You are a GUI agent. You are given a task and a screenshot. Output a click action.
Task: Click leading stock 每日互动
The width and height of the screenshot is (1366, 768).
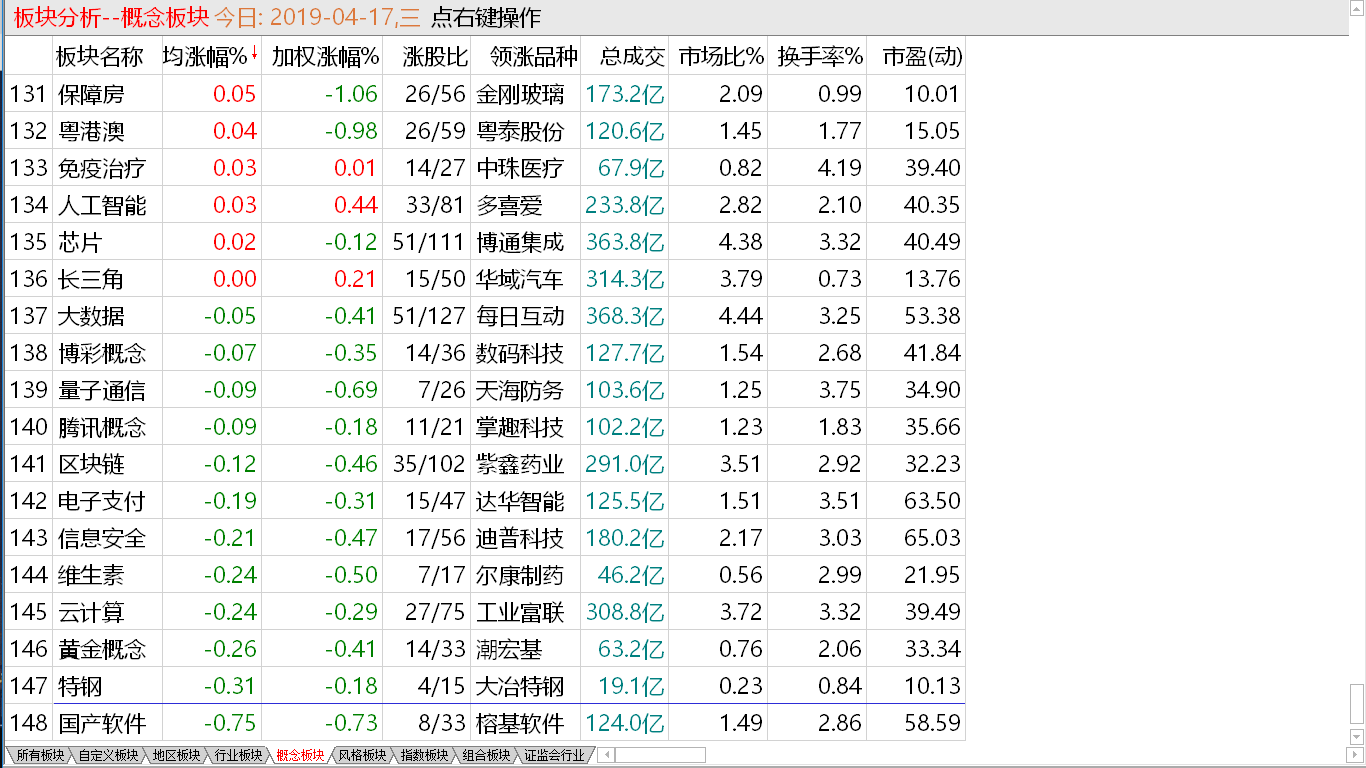[520, 316]
